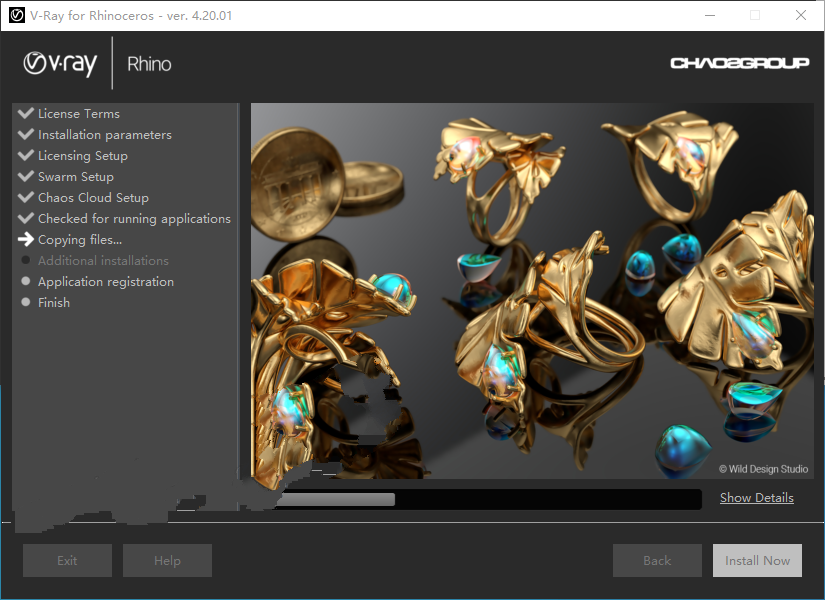This screenshot has height=600, width=825.
Task: Click the arrow icon beside Copying files
Action: coord(26,239)
